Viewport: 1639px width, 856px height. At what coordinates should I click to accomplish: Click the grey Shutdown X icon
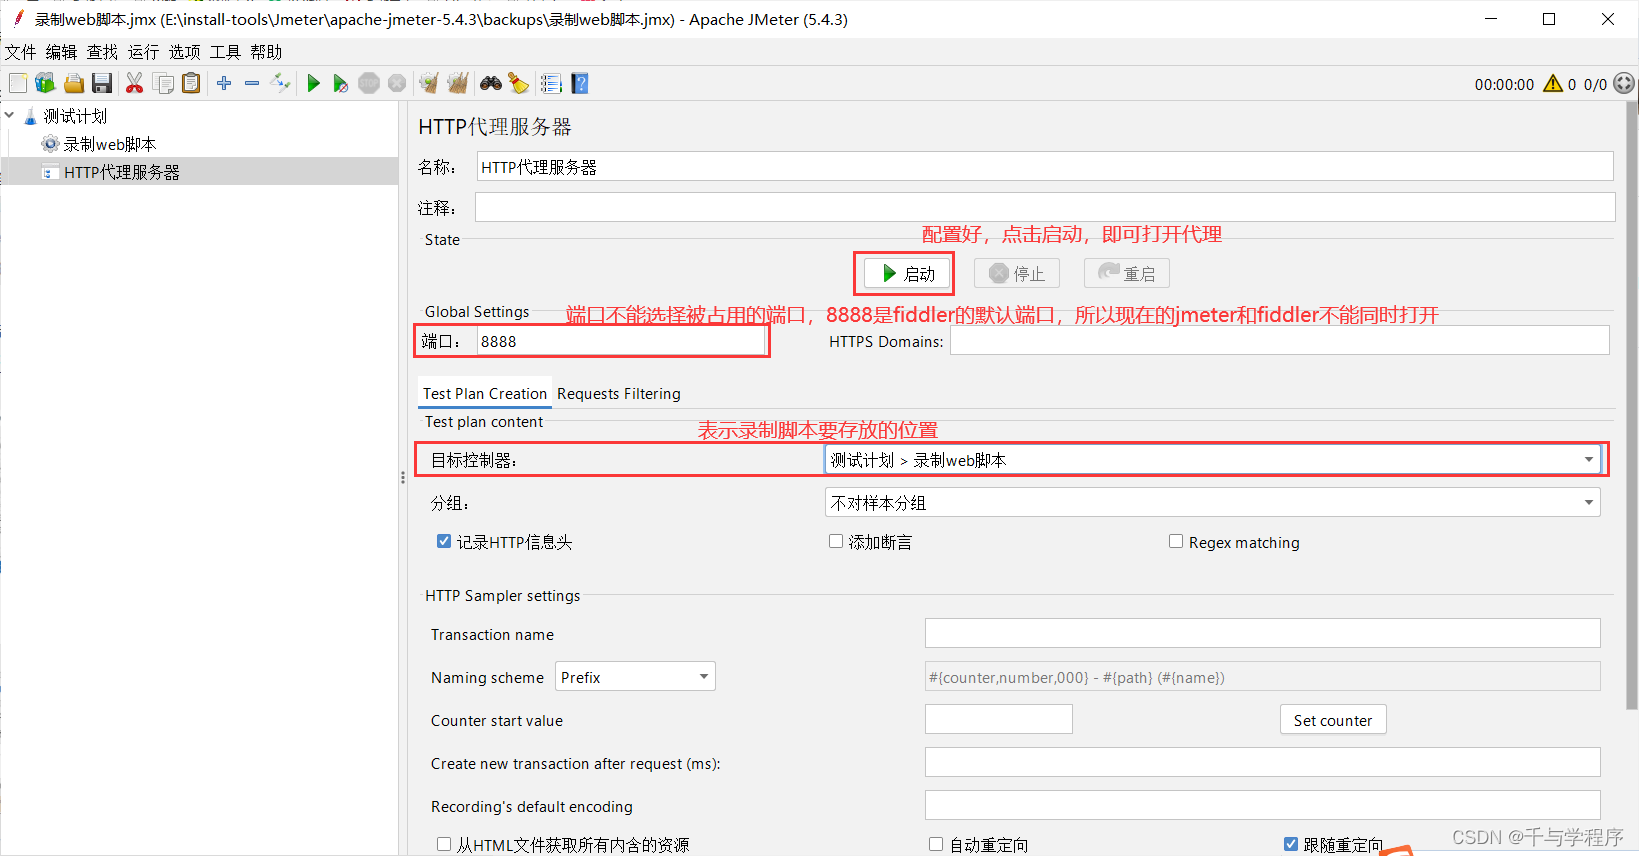pyautogui.click(x=397, y=83)
